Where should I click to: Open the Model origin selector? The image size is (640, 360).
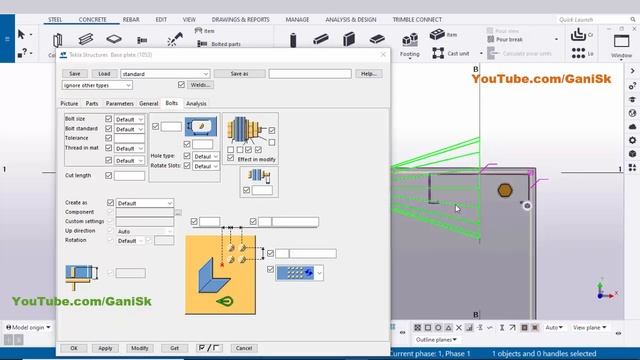click(x=29, y=327)
